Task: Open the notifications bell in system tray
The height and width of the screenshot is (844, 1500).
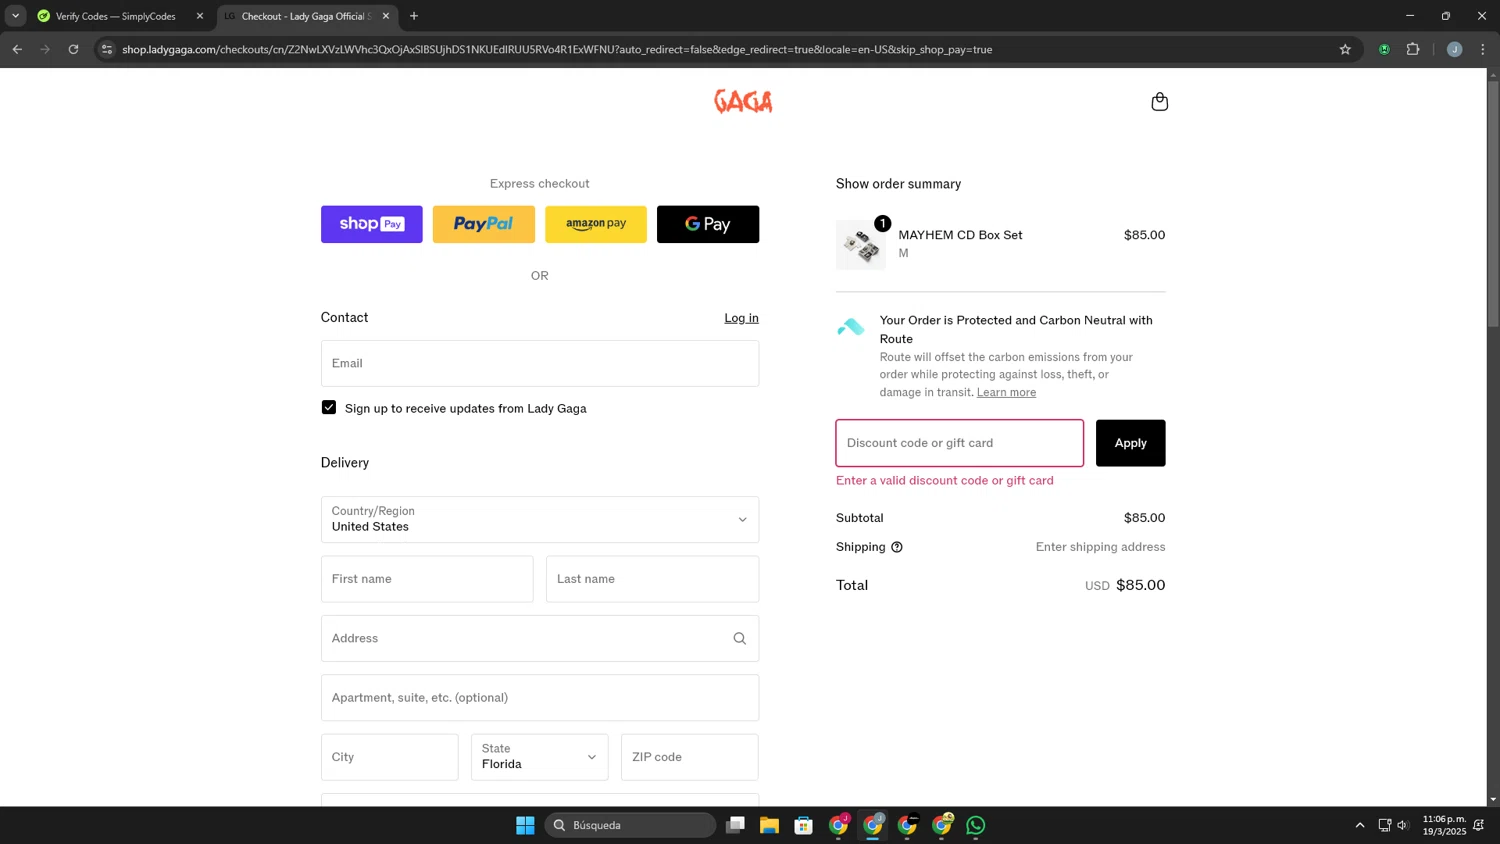Action: 1479,825
